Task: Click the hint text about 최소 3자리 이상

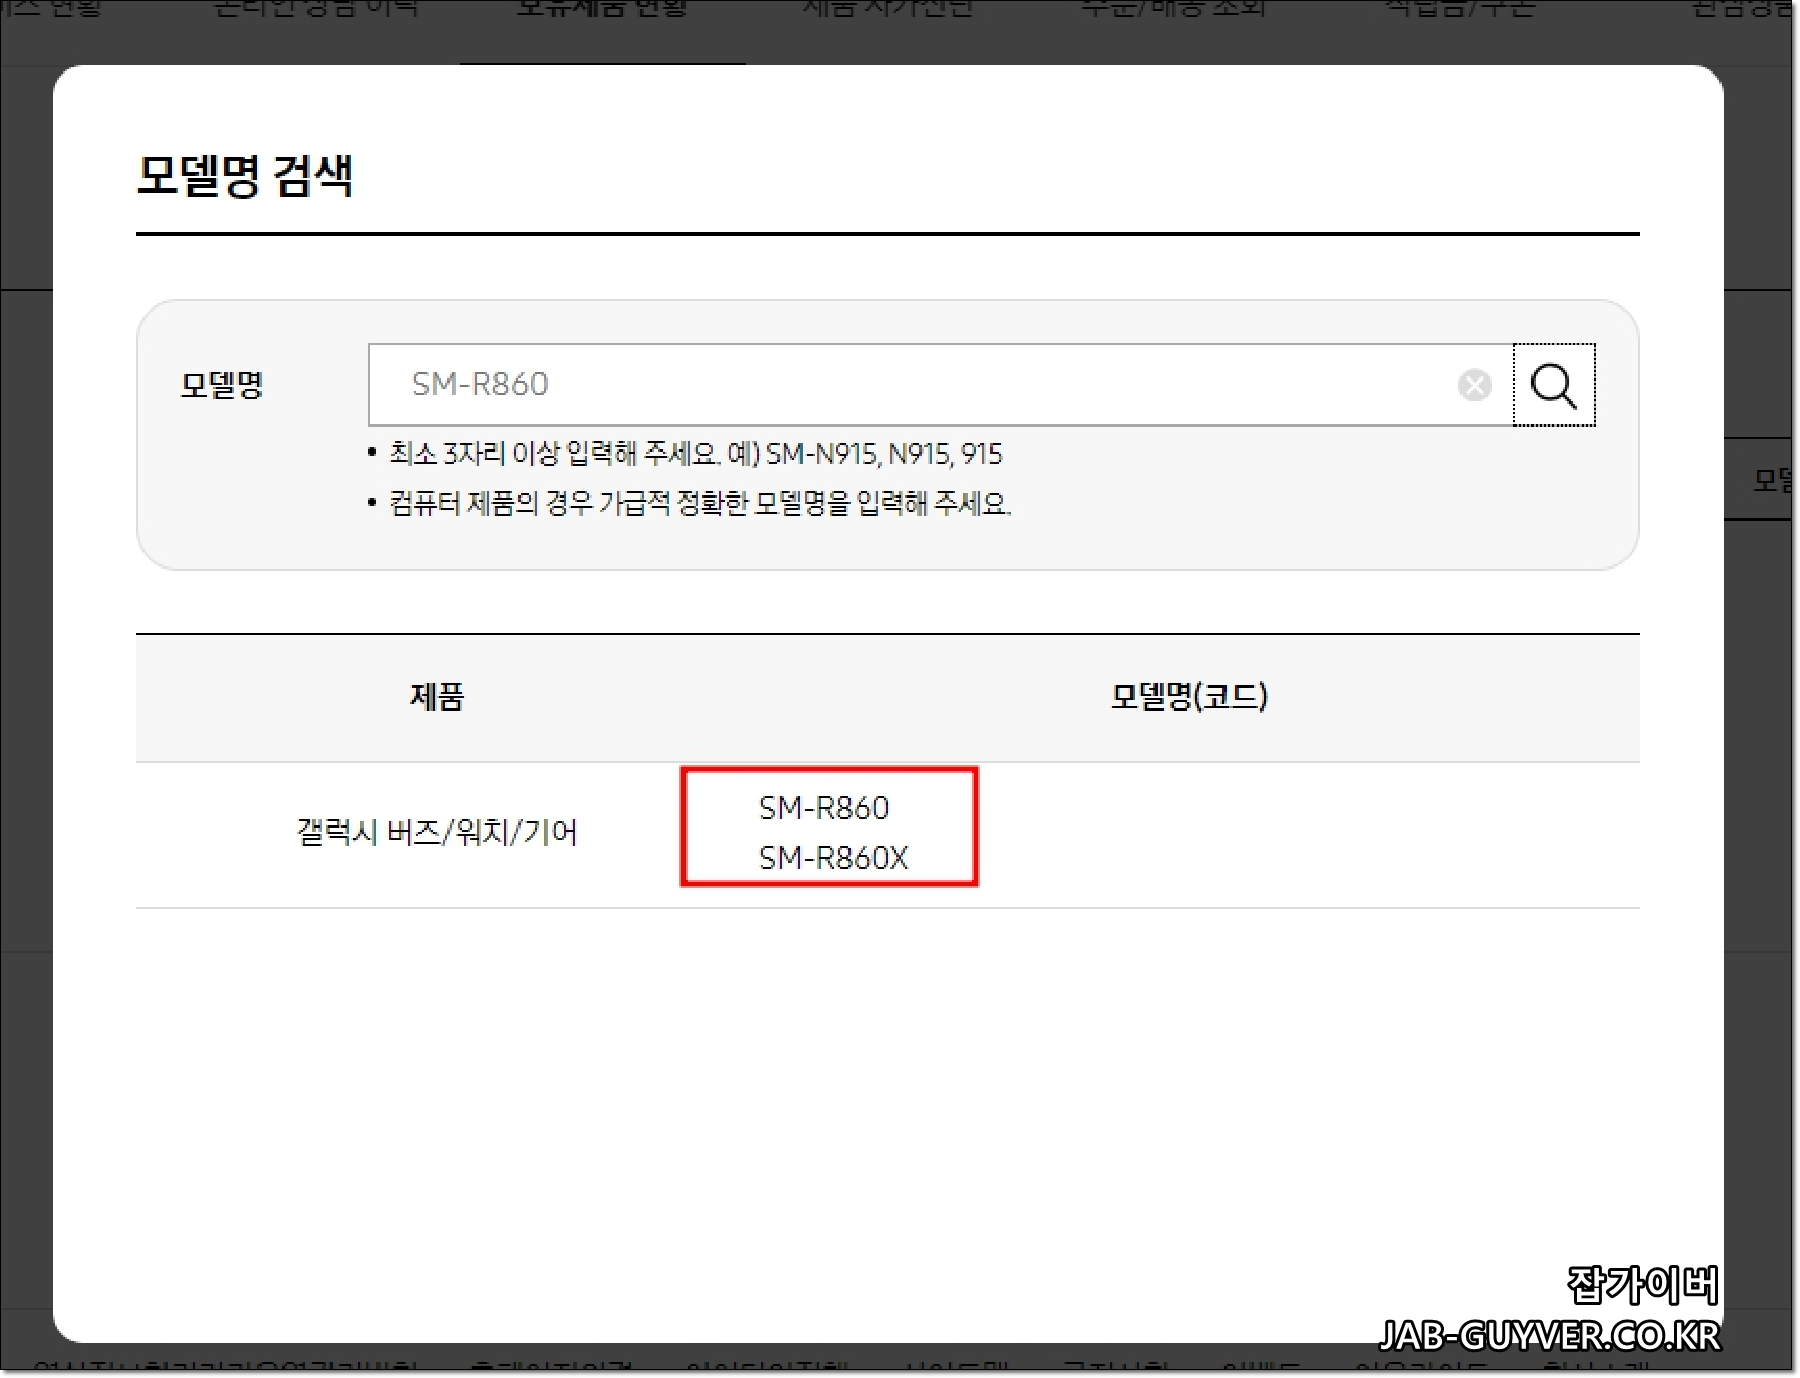Action: (696, 454)
